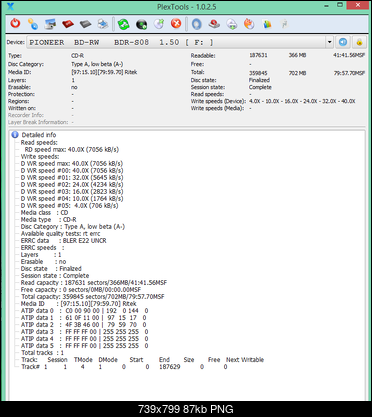
Task: Select 'Total capacity: 359845 sectors' row
Action: [x=93, y=297]
